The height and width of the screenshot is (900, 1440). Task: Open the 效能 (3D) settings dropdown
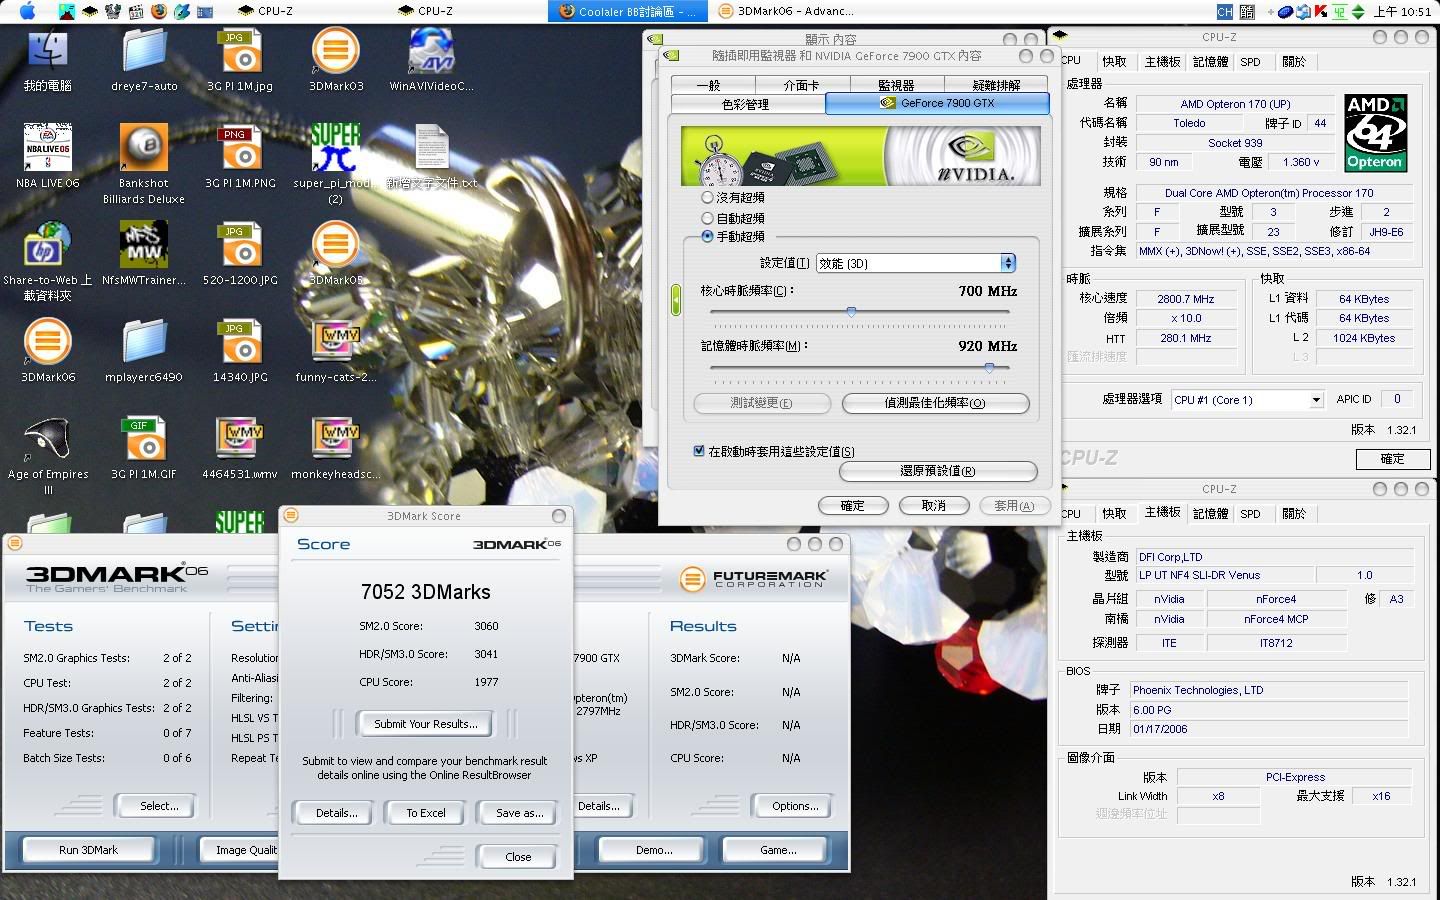[x=916, y=263]
